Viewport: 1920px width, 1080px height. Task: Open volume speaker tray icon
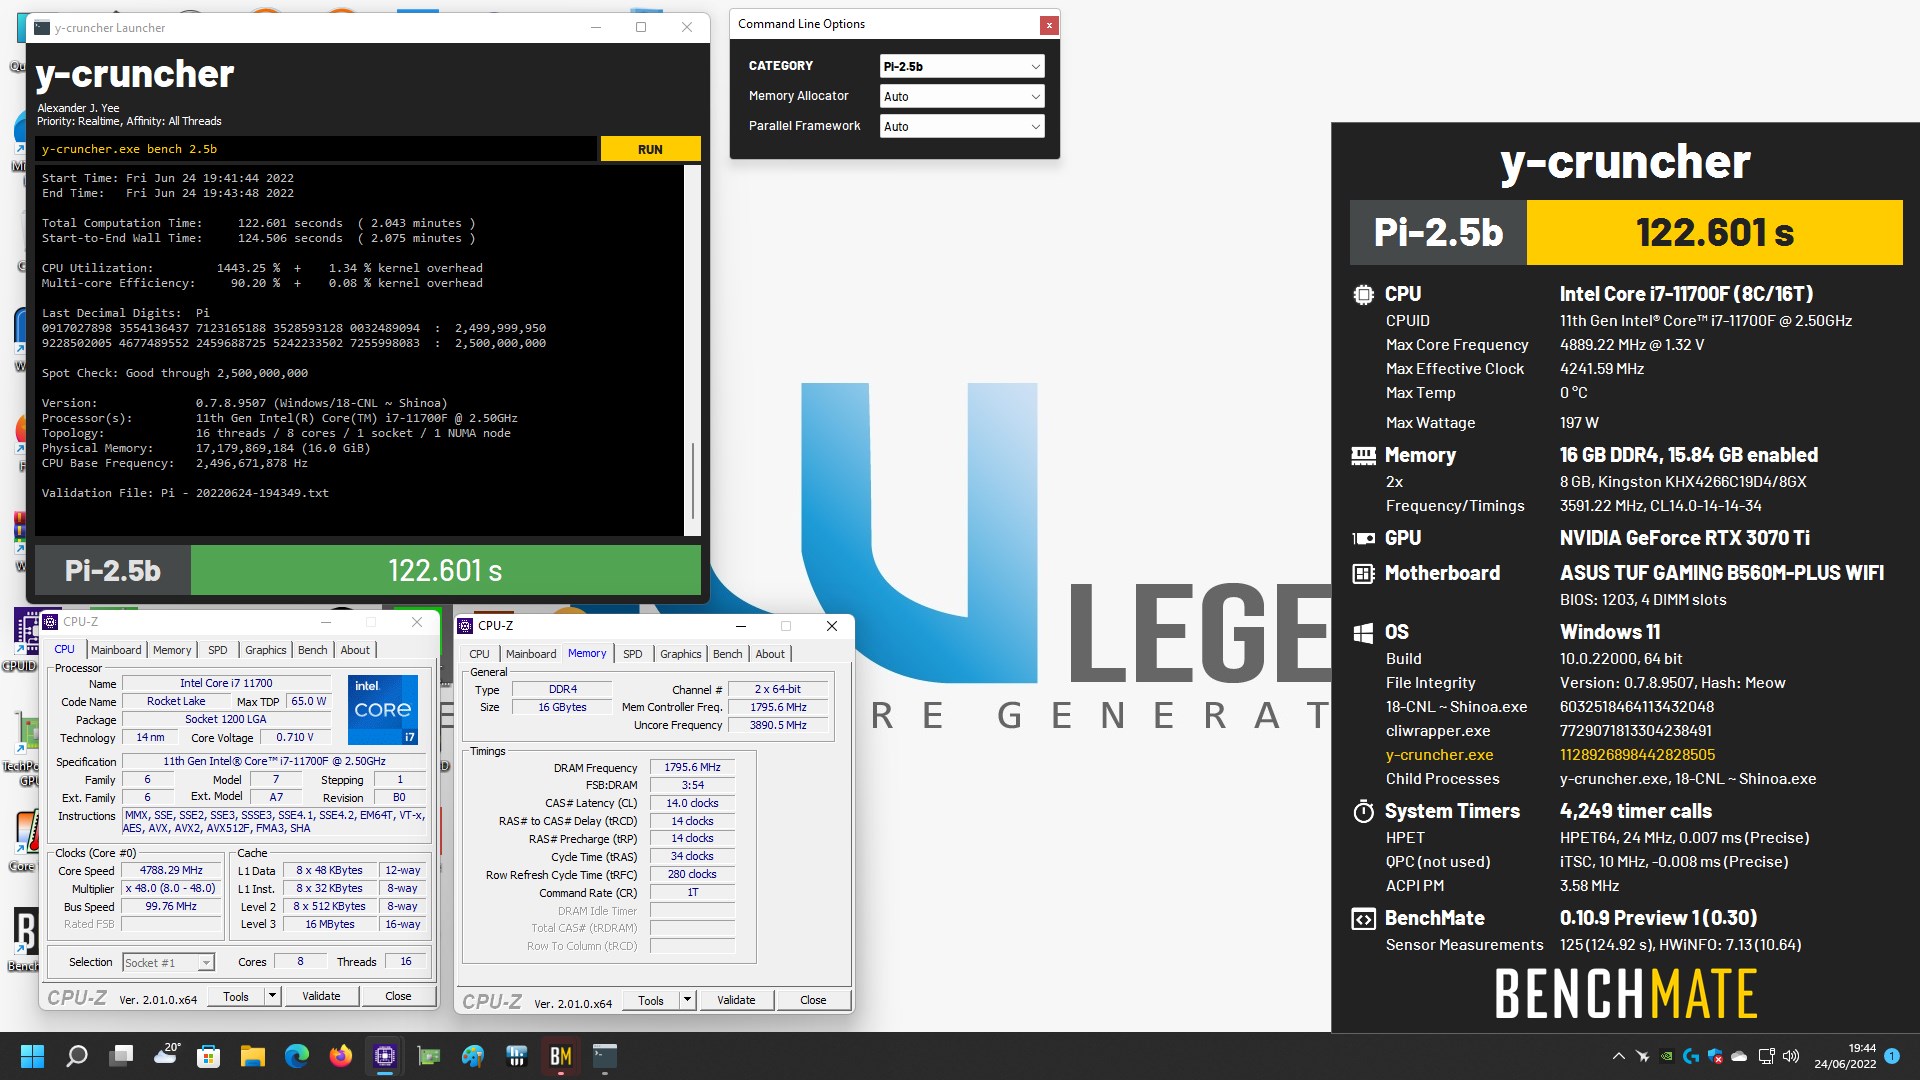[1791, 1056]
